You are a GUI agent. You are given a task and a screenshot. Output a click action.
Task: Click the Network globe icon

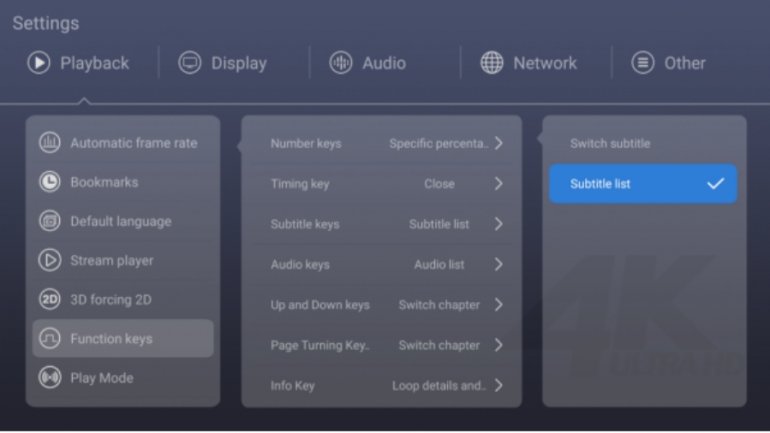click(x=492, y=63)
